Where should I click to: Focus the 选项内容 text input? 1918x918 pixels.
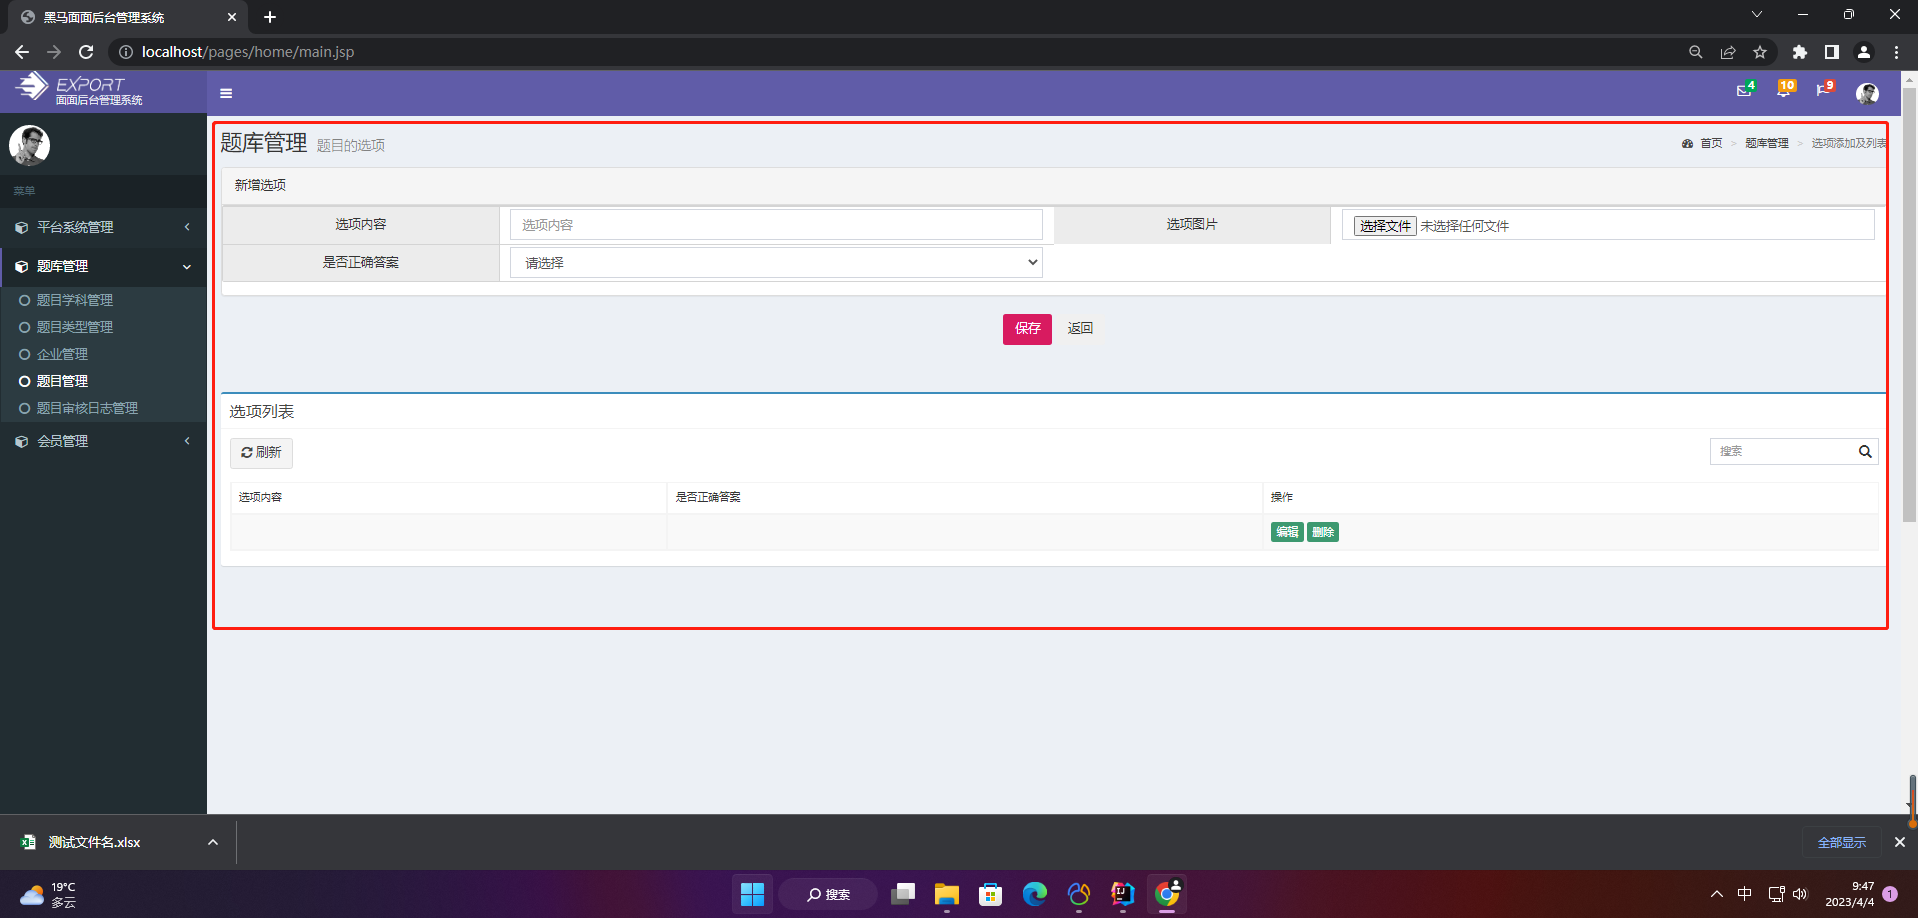(x=776, y=225)
